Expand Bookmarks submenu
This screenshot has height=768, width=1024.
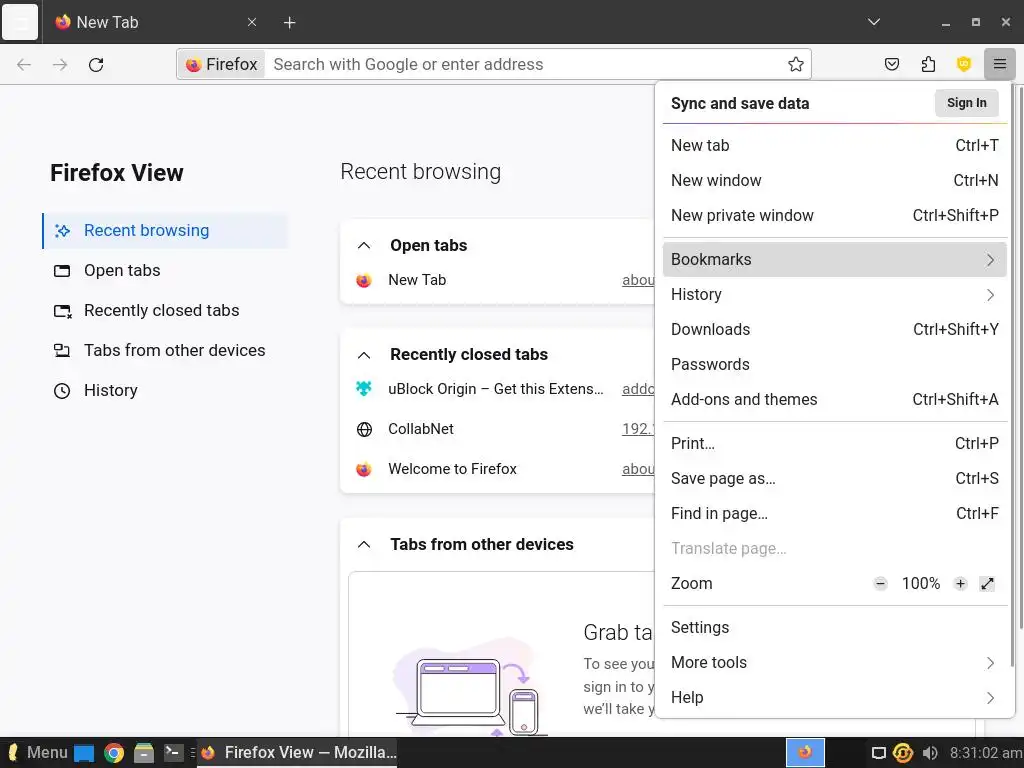pyautogui.click(x=835, y=259)
